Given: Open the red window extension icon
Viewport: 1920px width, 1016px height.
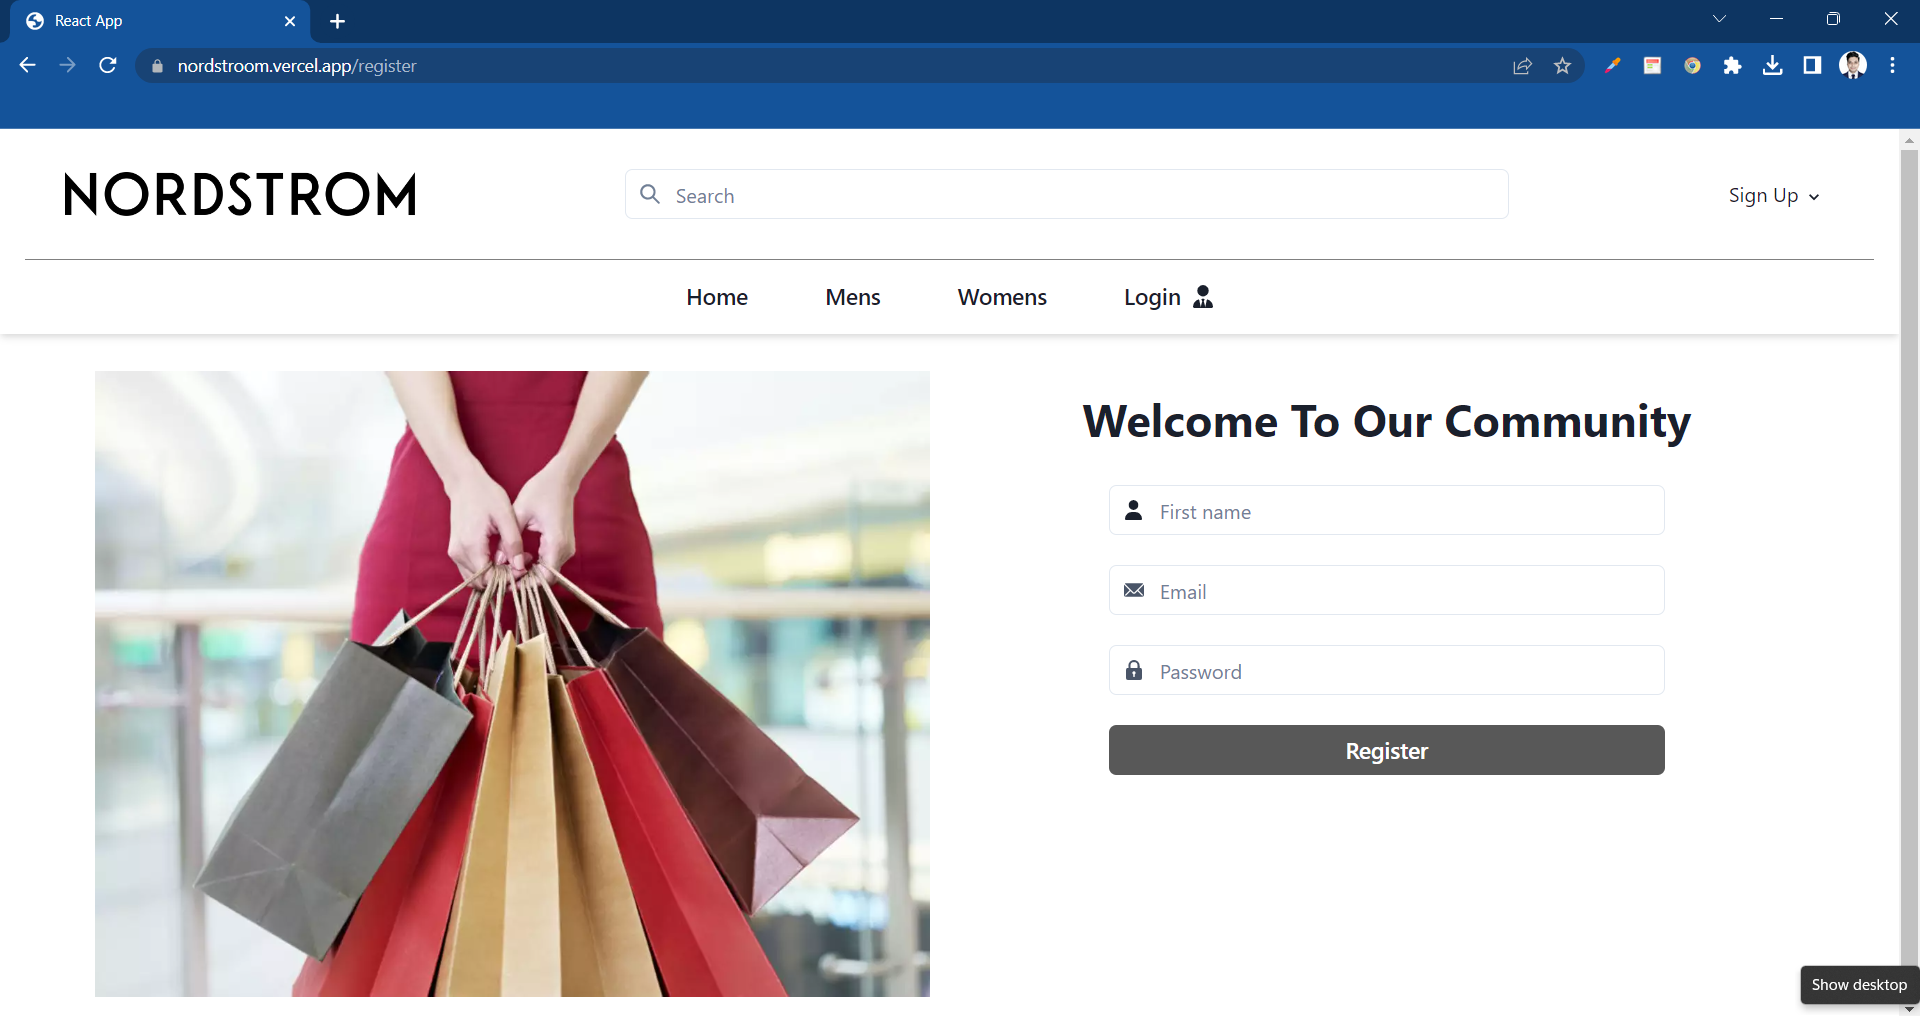Looking at the screenshot, I should pos(1652,66).
